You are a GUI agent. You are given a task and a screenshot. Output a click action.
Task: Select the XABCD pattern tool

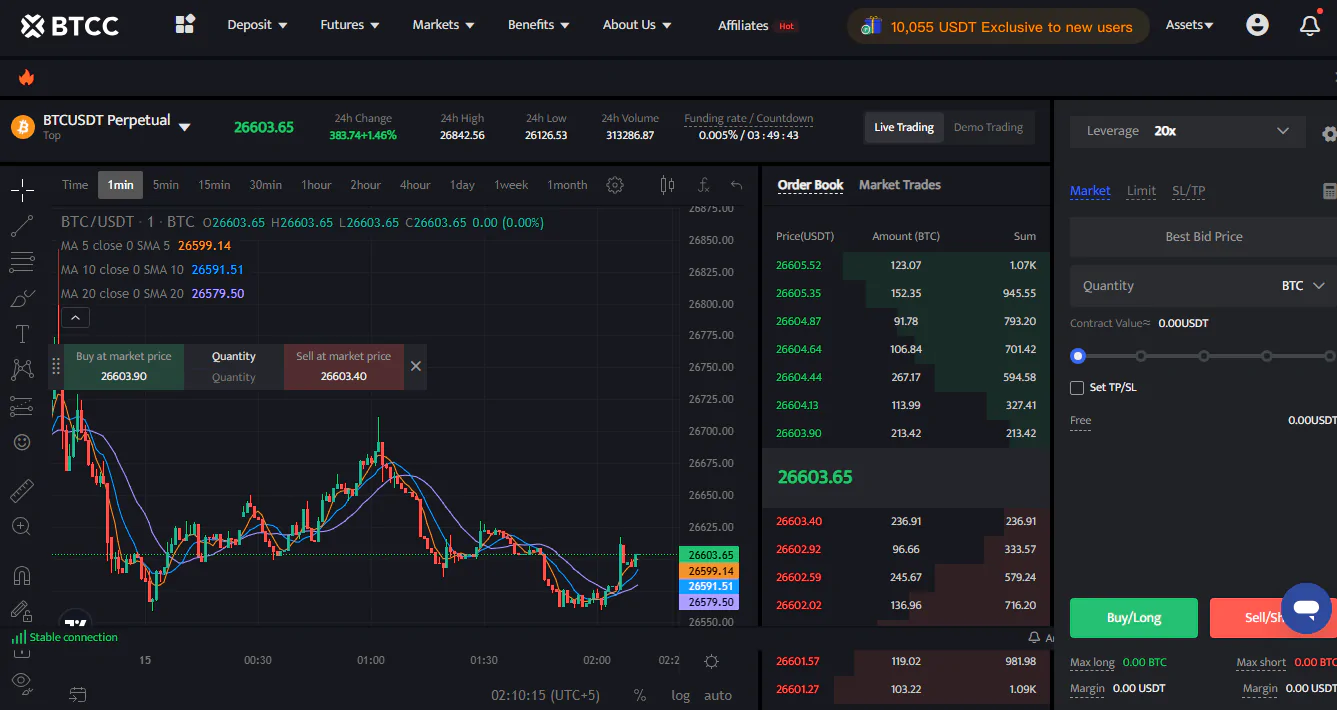click(x=22, y=370)
